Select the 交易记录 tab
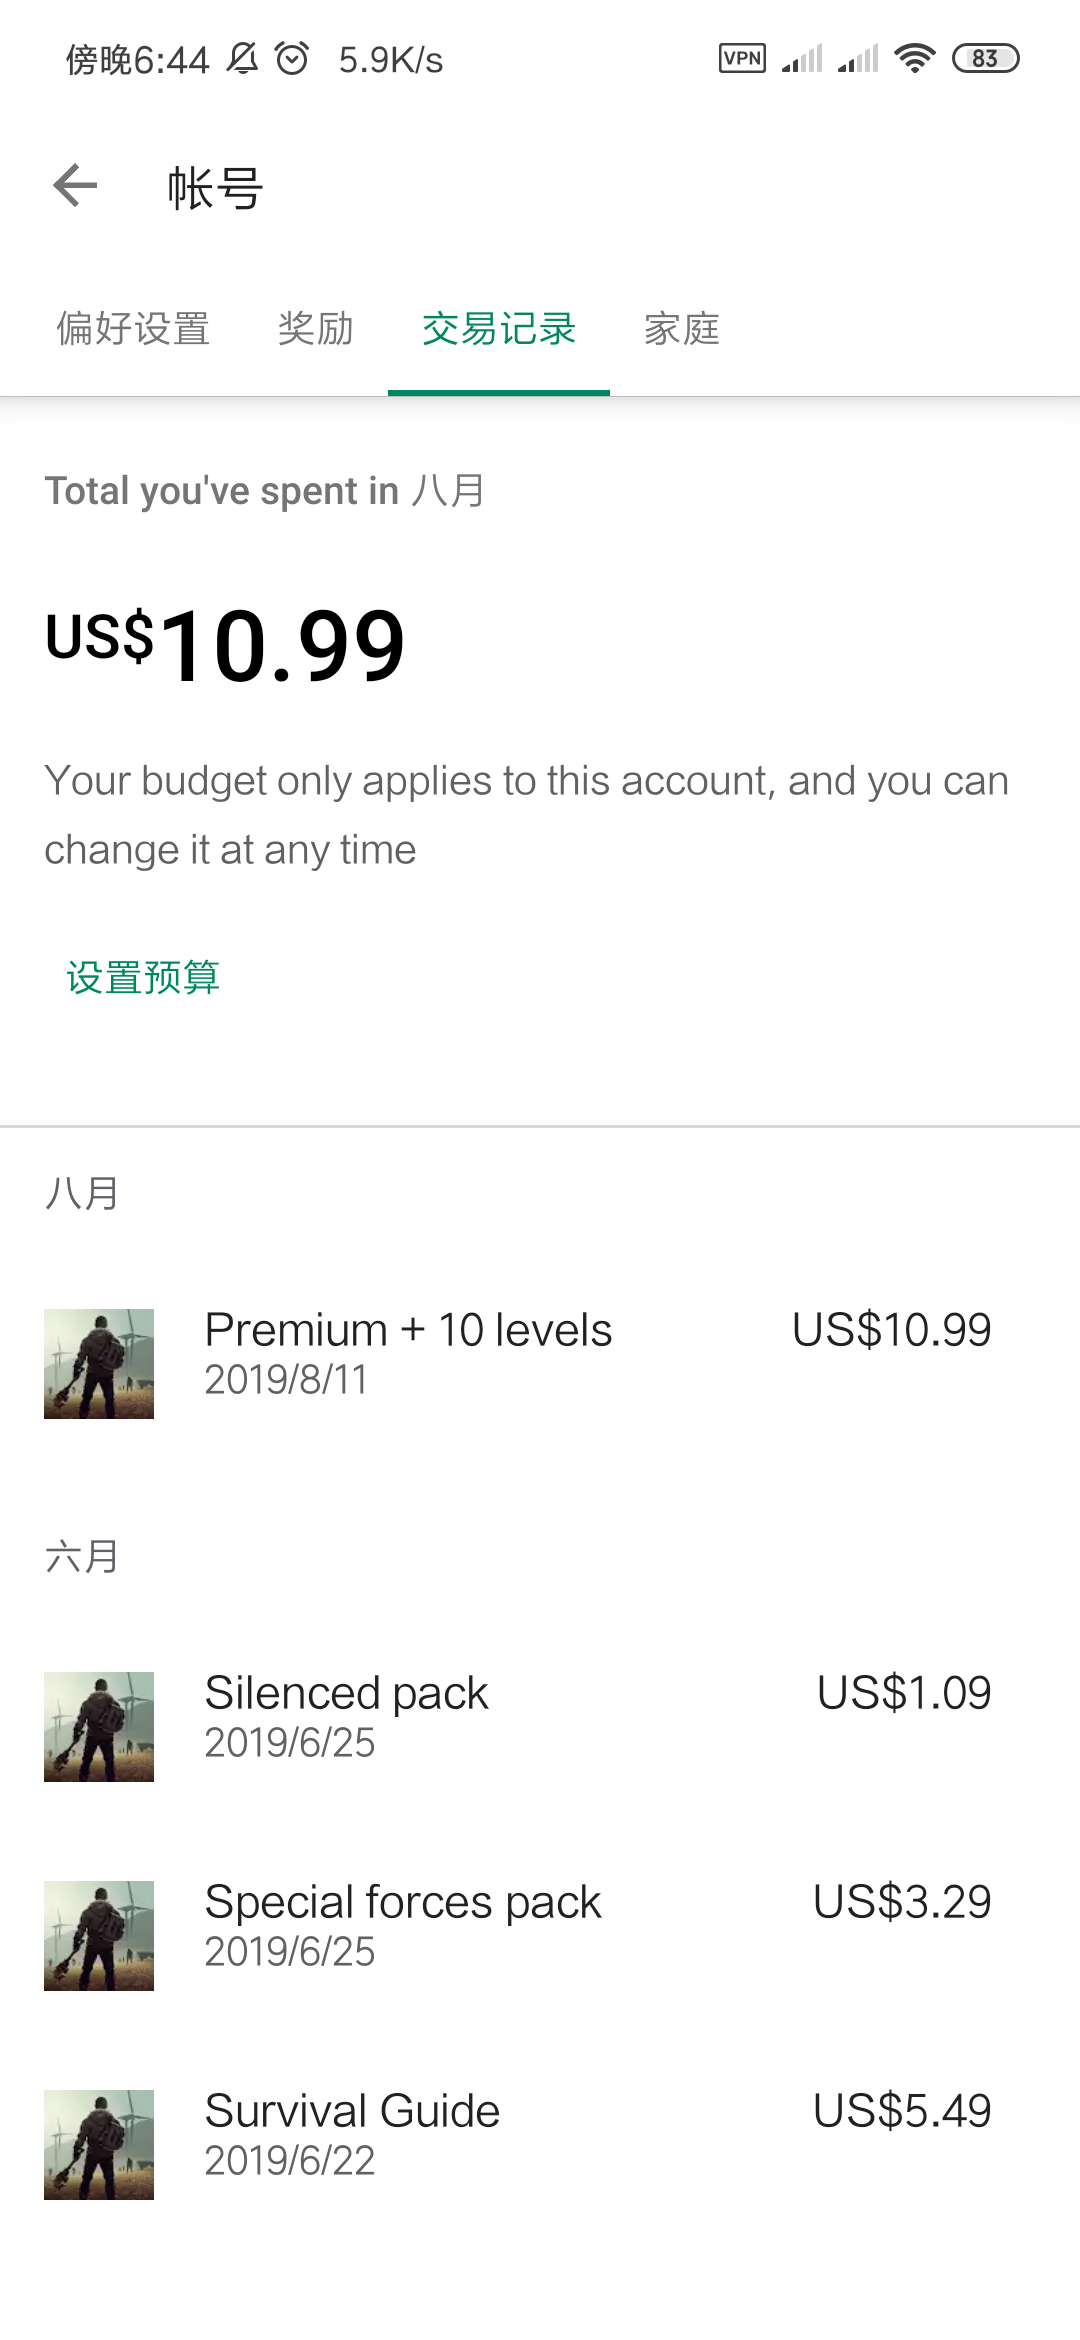The width and height of the screenshot is (1080, 2340). [499, 329]
